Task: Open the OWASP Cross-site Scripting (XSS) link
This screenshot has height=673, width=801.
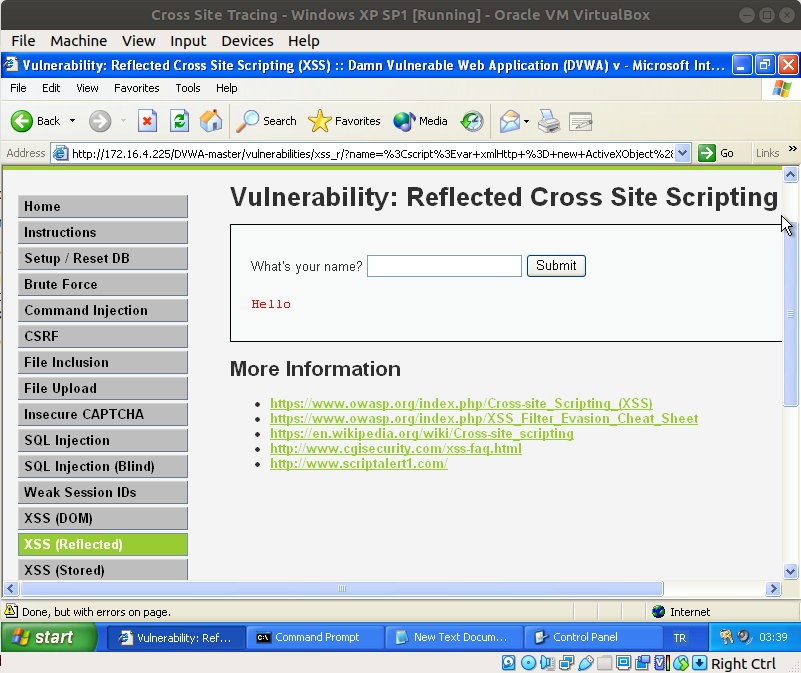Action: coord(461,404)
